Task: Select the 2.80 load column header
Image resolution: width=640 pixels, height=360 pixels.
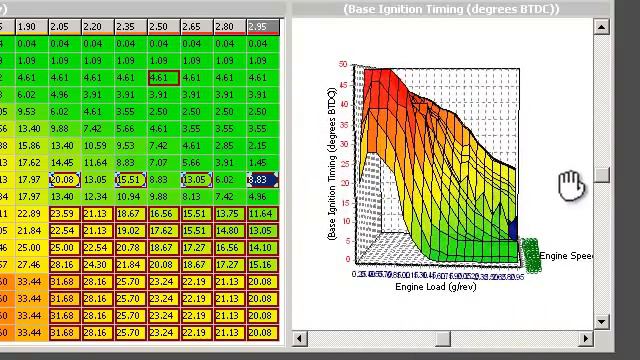Action: point(230,27)
